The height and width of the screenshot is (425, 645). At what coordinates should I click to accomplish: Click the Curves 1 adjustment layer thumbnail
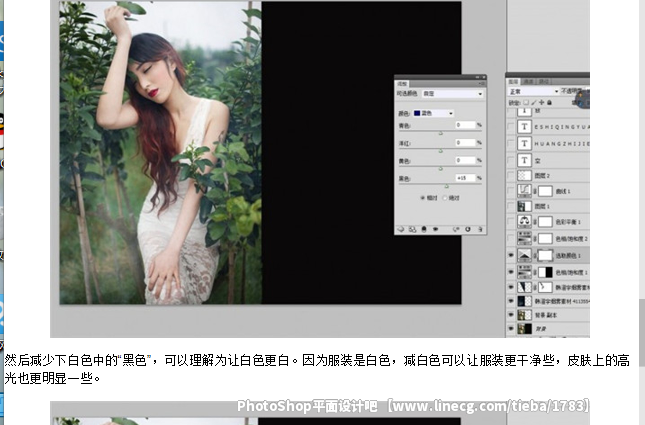coord(526,190)
